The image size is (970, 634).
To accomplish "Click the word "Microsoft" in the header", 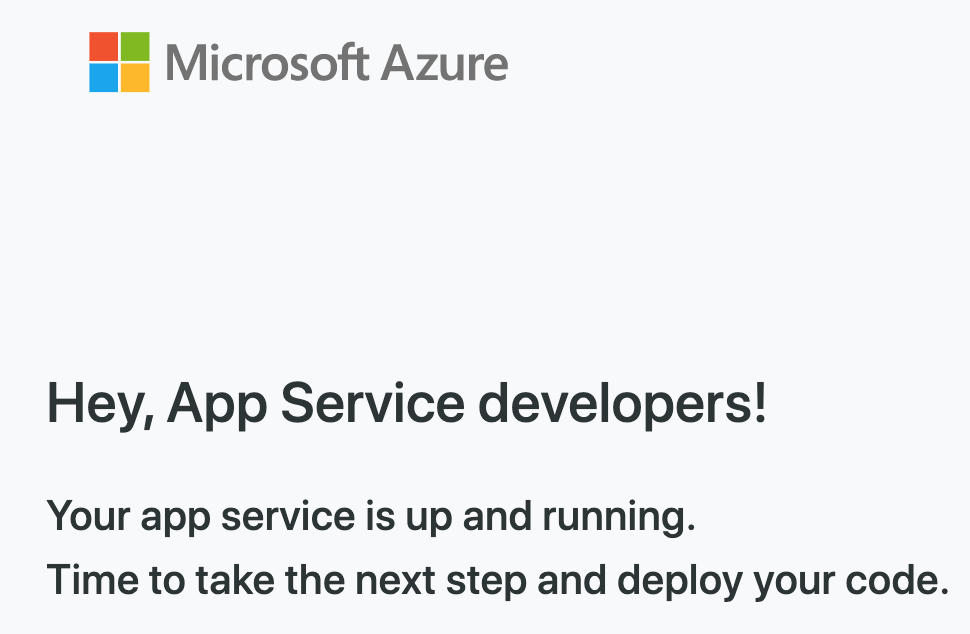I will (266, 63).
